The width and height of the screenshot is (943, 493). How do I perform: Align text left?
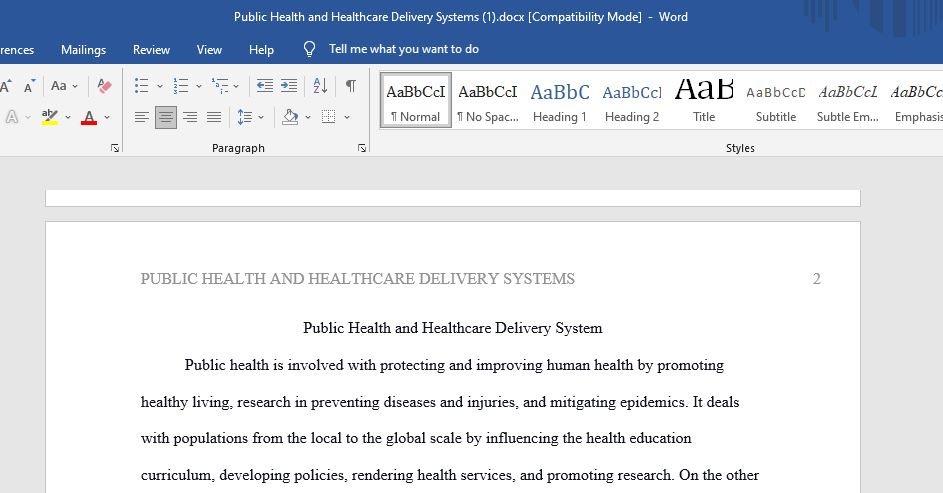click(142, 117)
